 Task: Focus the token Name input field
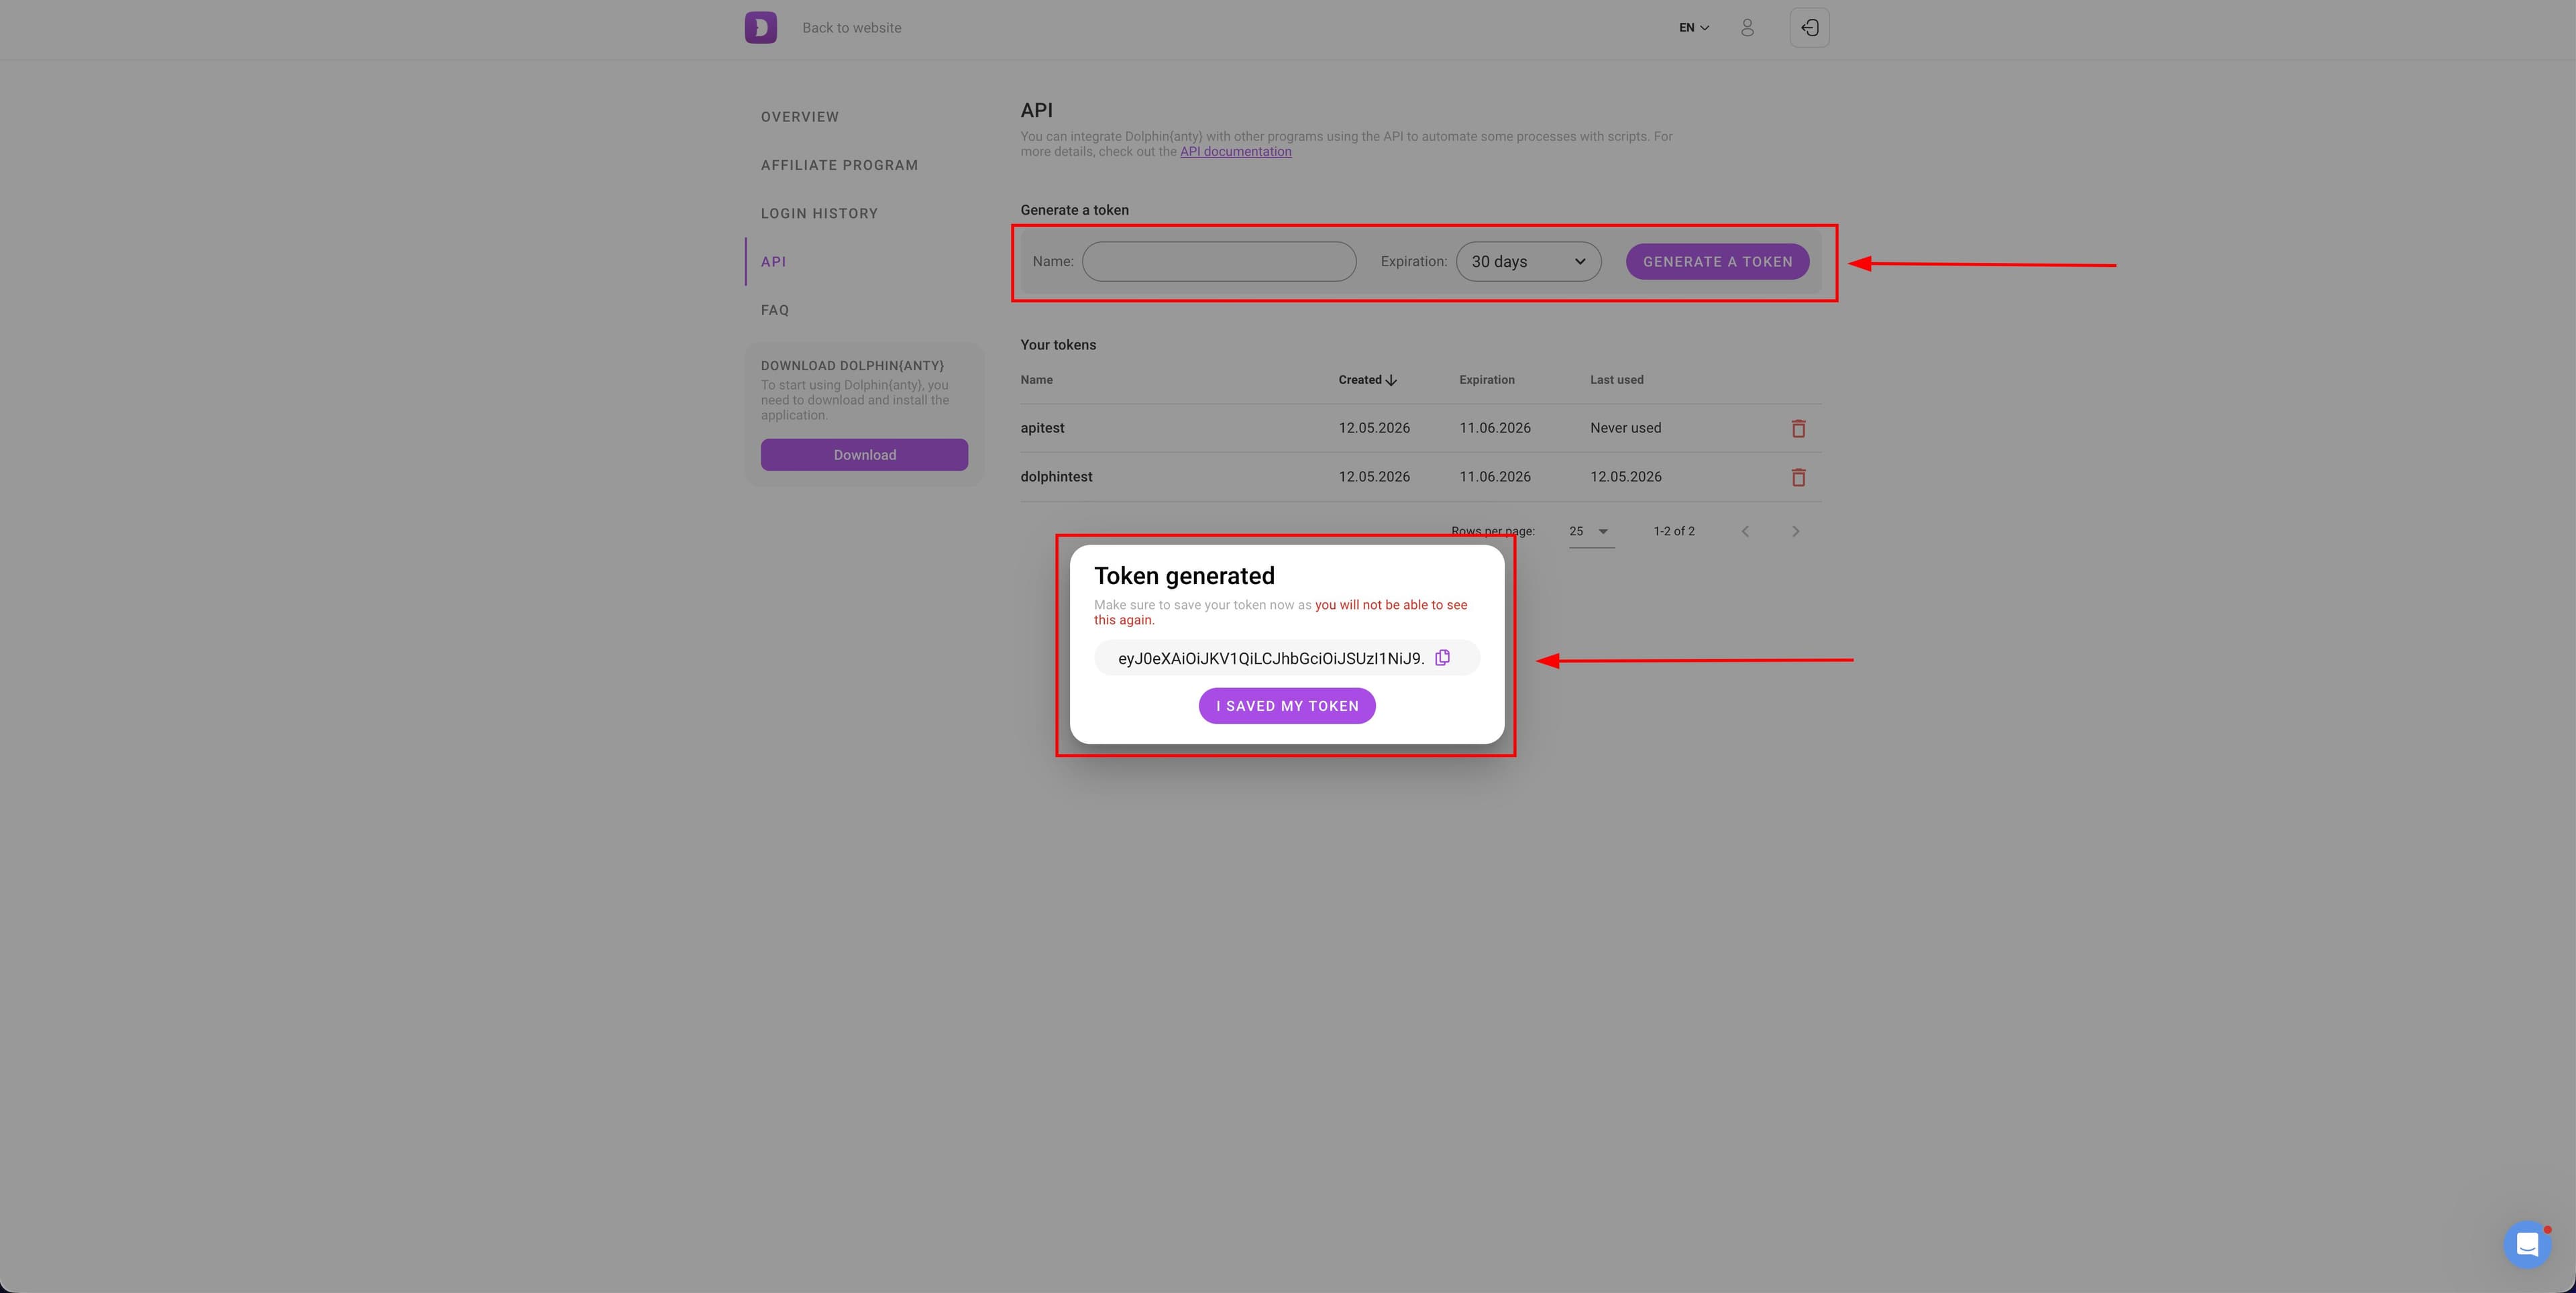click(x=1218, y=261)
